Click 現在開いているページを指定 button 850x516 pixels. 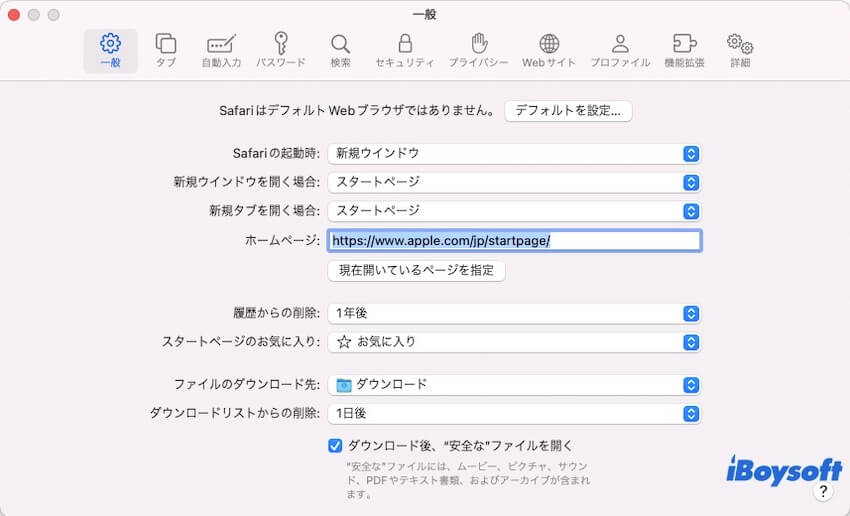416,270
